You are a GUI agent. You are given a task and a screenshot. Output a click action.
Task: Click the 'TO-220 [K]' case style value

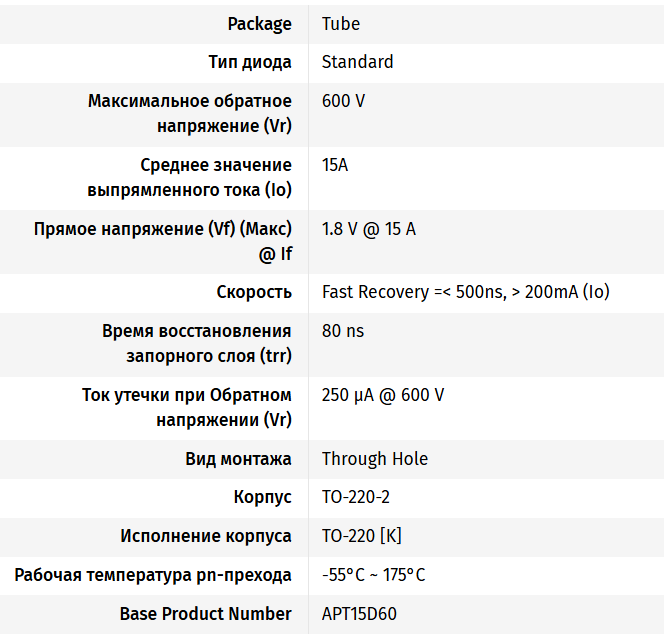point(361,536)
